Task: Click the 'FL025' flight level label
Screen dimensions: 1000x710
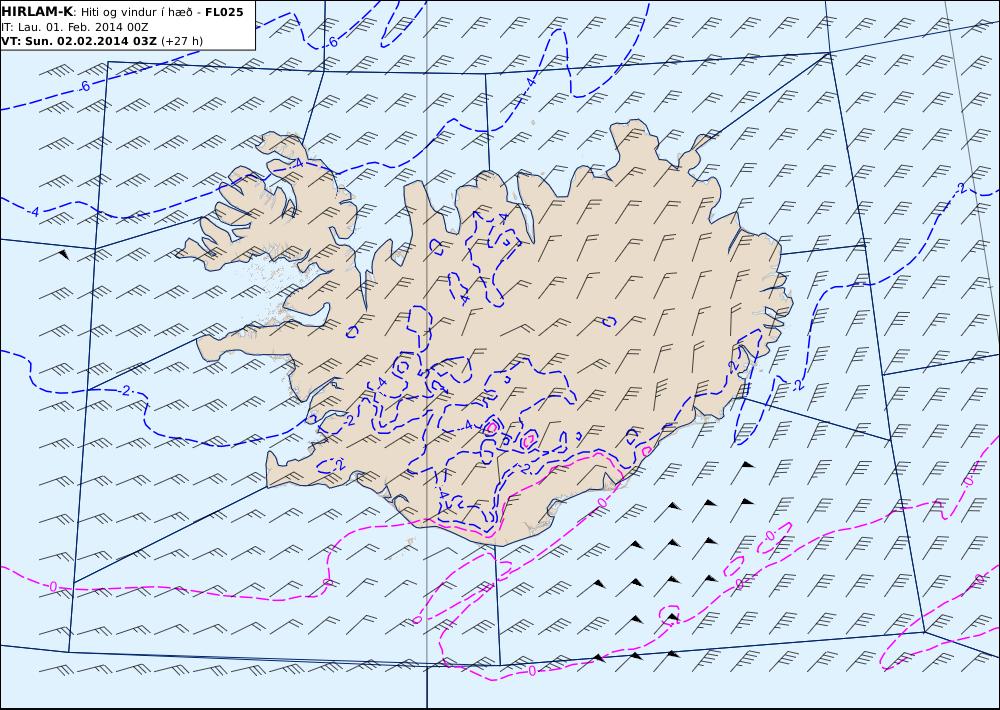Action: [x=224, y=12]
